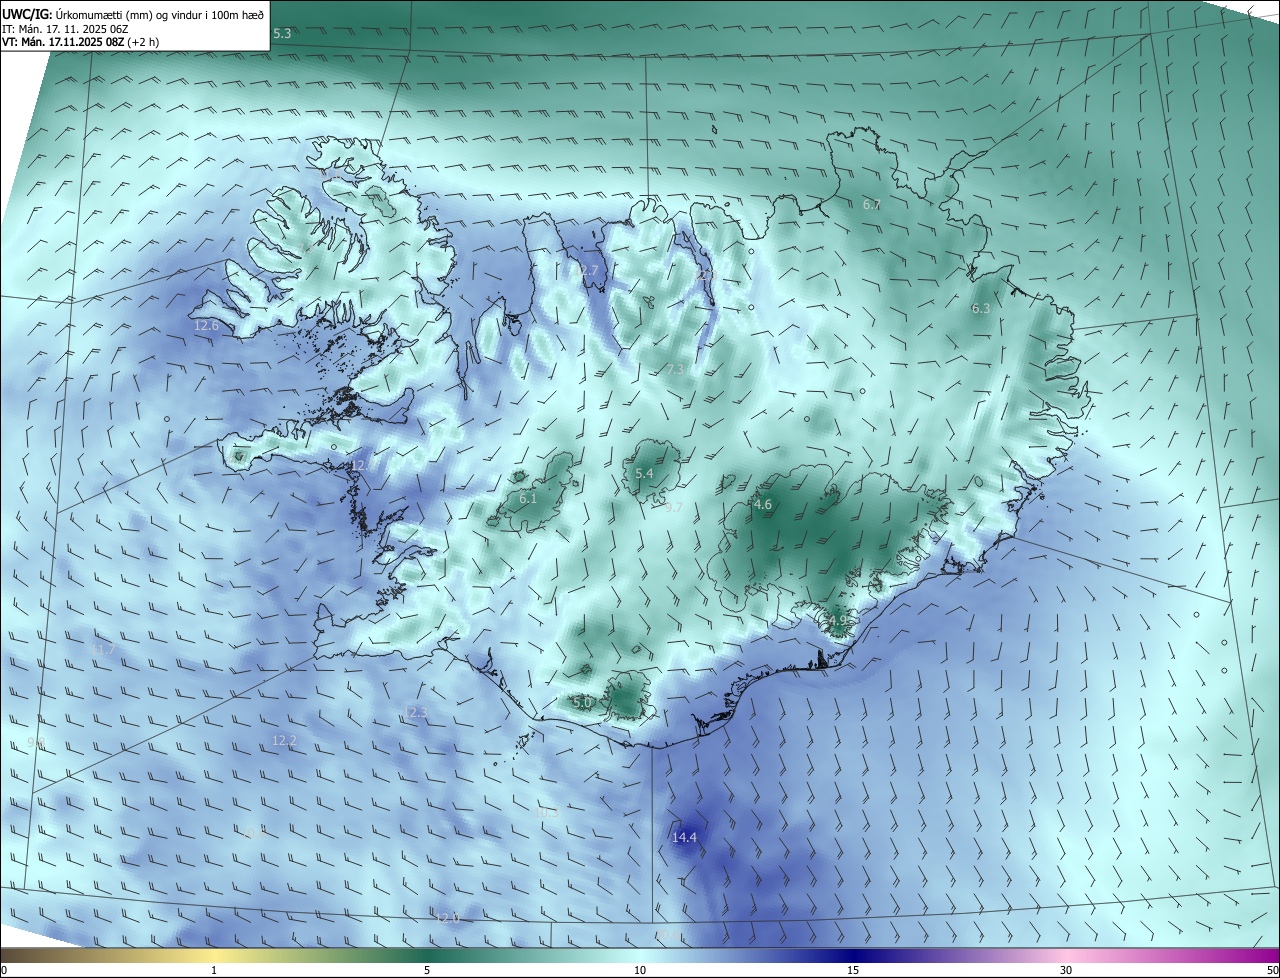Screen dimensions: 1280x978
Task: Click the '4.9' value near the southeast coast
Action: (837, 621)
